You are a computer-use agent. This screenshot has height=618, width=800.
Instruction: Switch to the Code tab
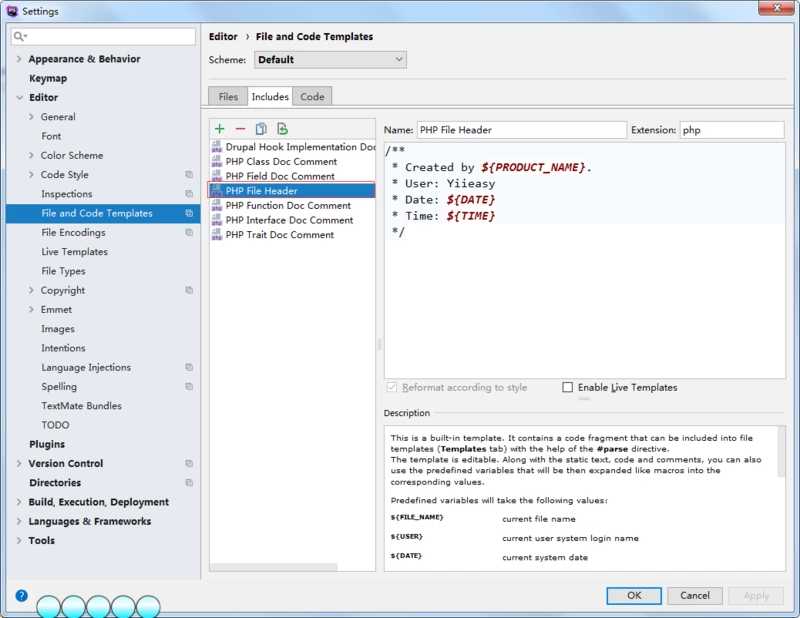click(x=312, y=96)
